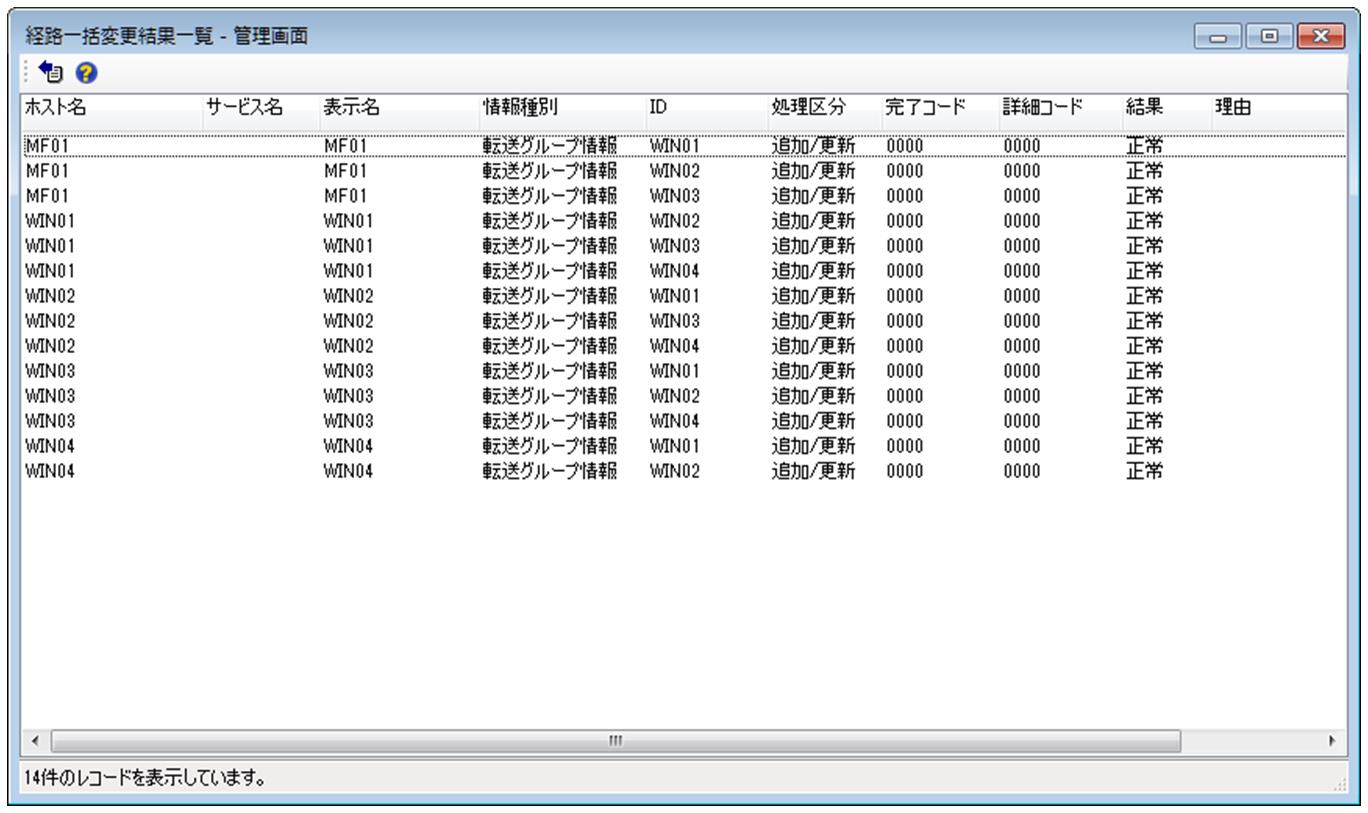Select the MF01 row with ID WIN01
1368x813 pixels.
(684, 146)
